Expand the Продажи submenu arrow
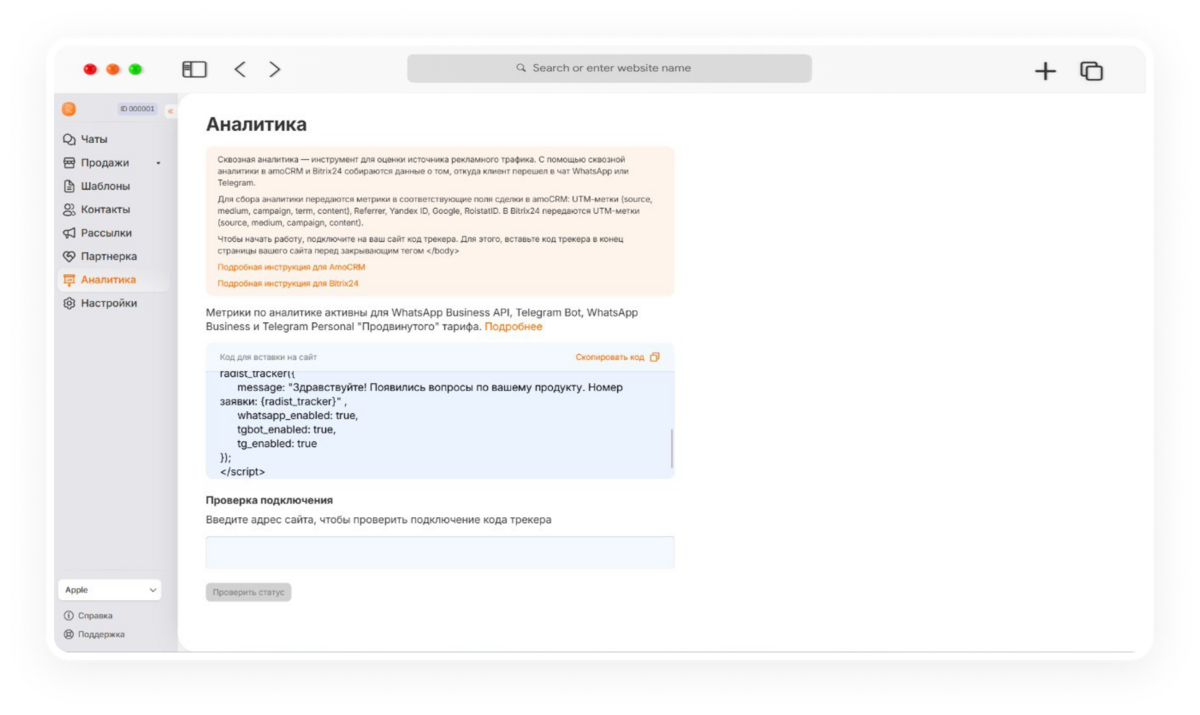The height and width of the screenshot is (715, 1200). (x=158, y=163)
